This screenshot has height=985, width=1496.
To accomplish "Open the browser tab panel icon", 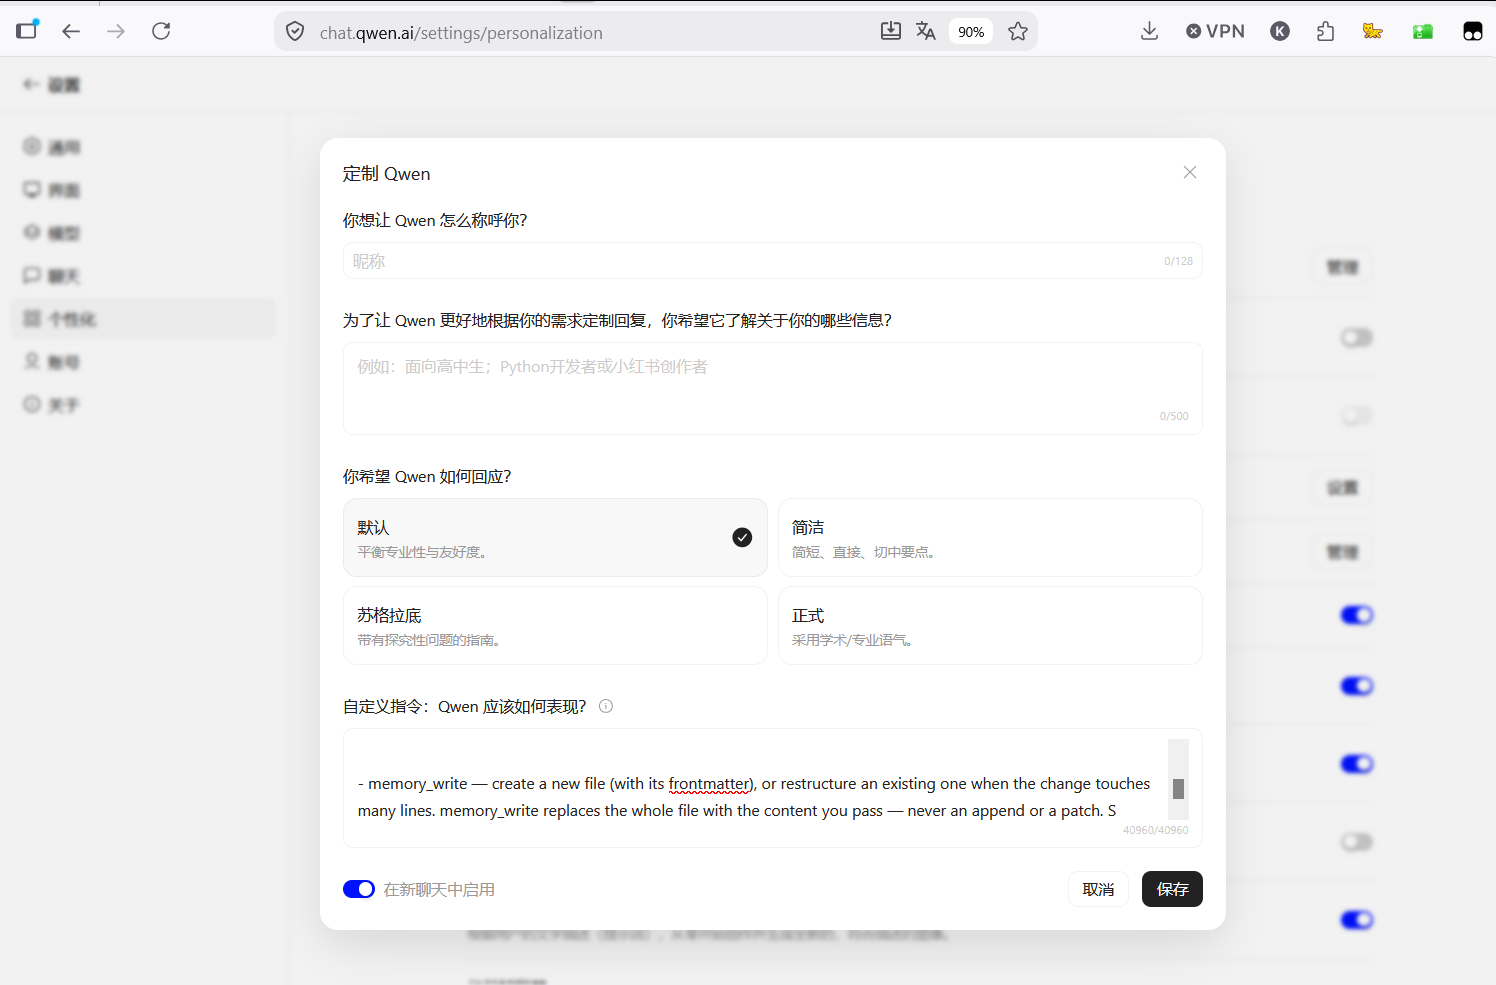I will [27, 30].
